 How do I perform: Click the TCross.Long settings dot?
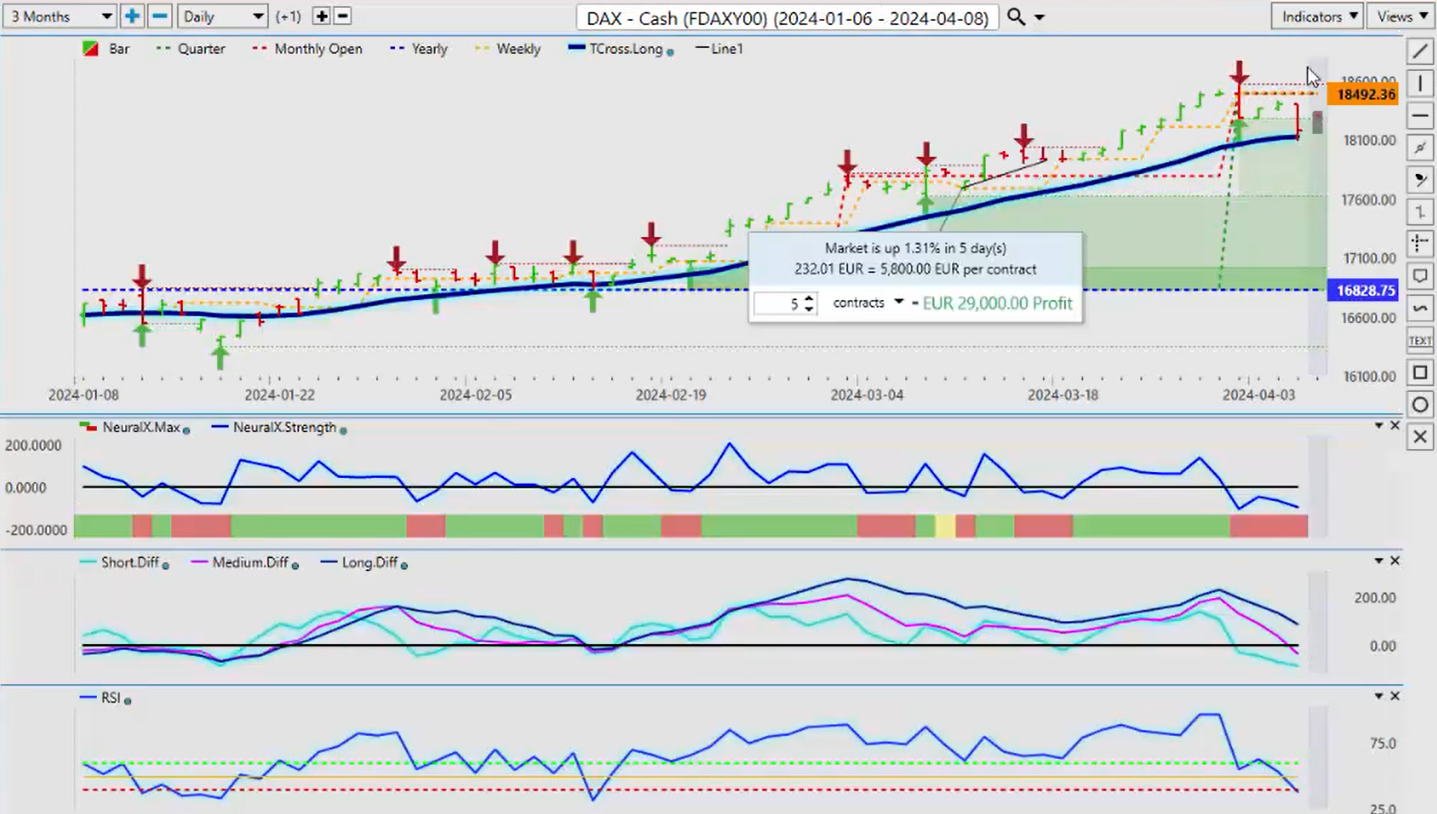(x=670, y=51)
